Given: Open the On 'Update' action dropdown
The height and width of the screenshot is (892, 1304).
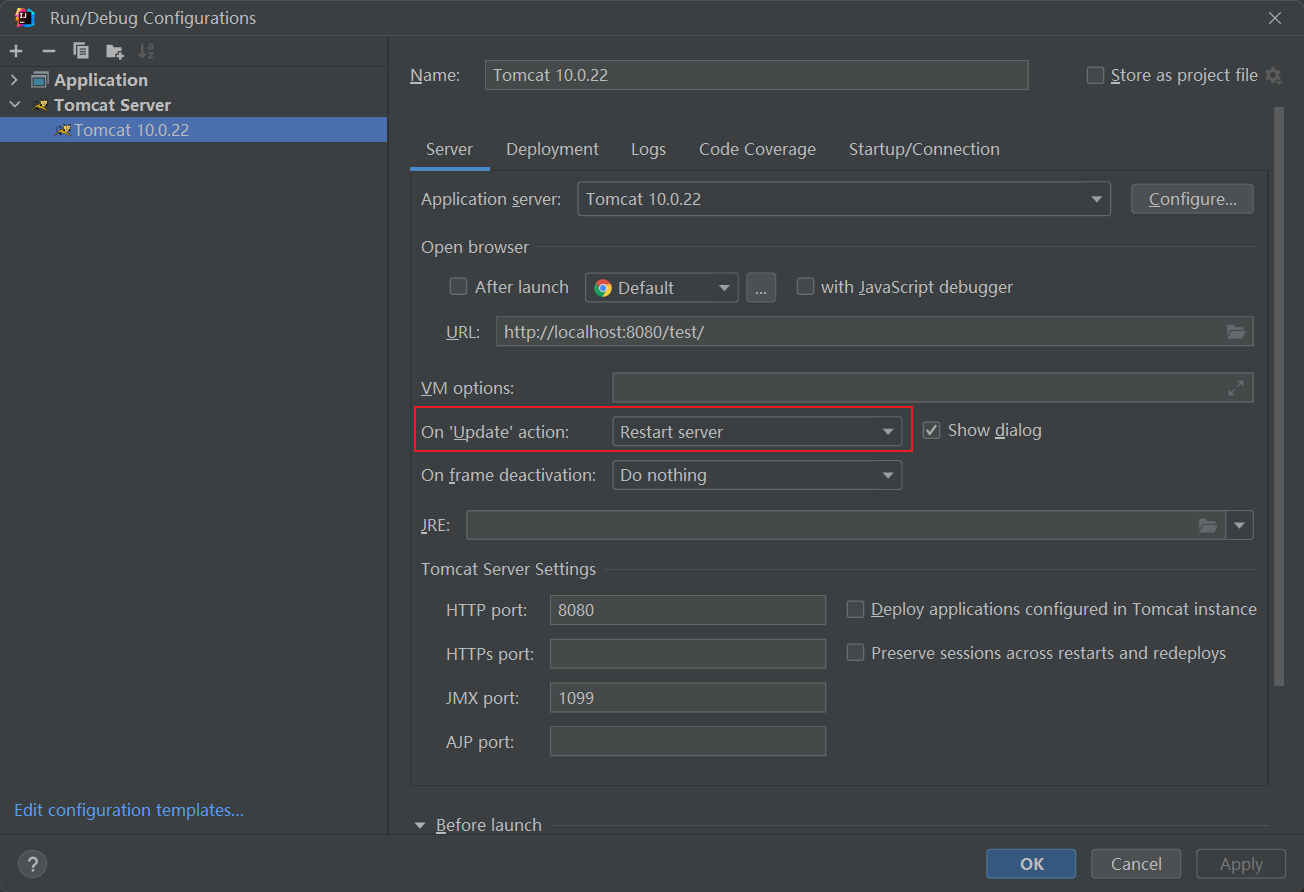Looking at the screenshot, I should point(757,432).
